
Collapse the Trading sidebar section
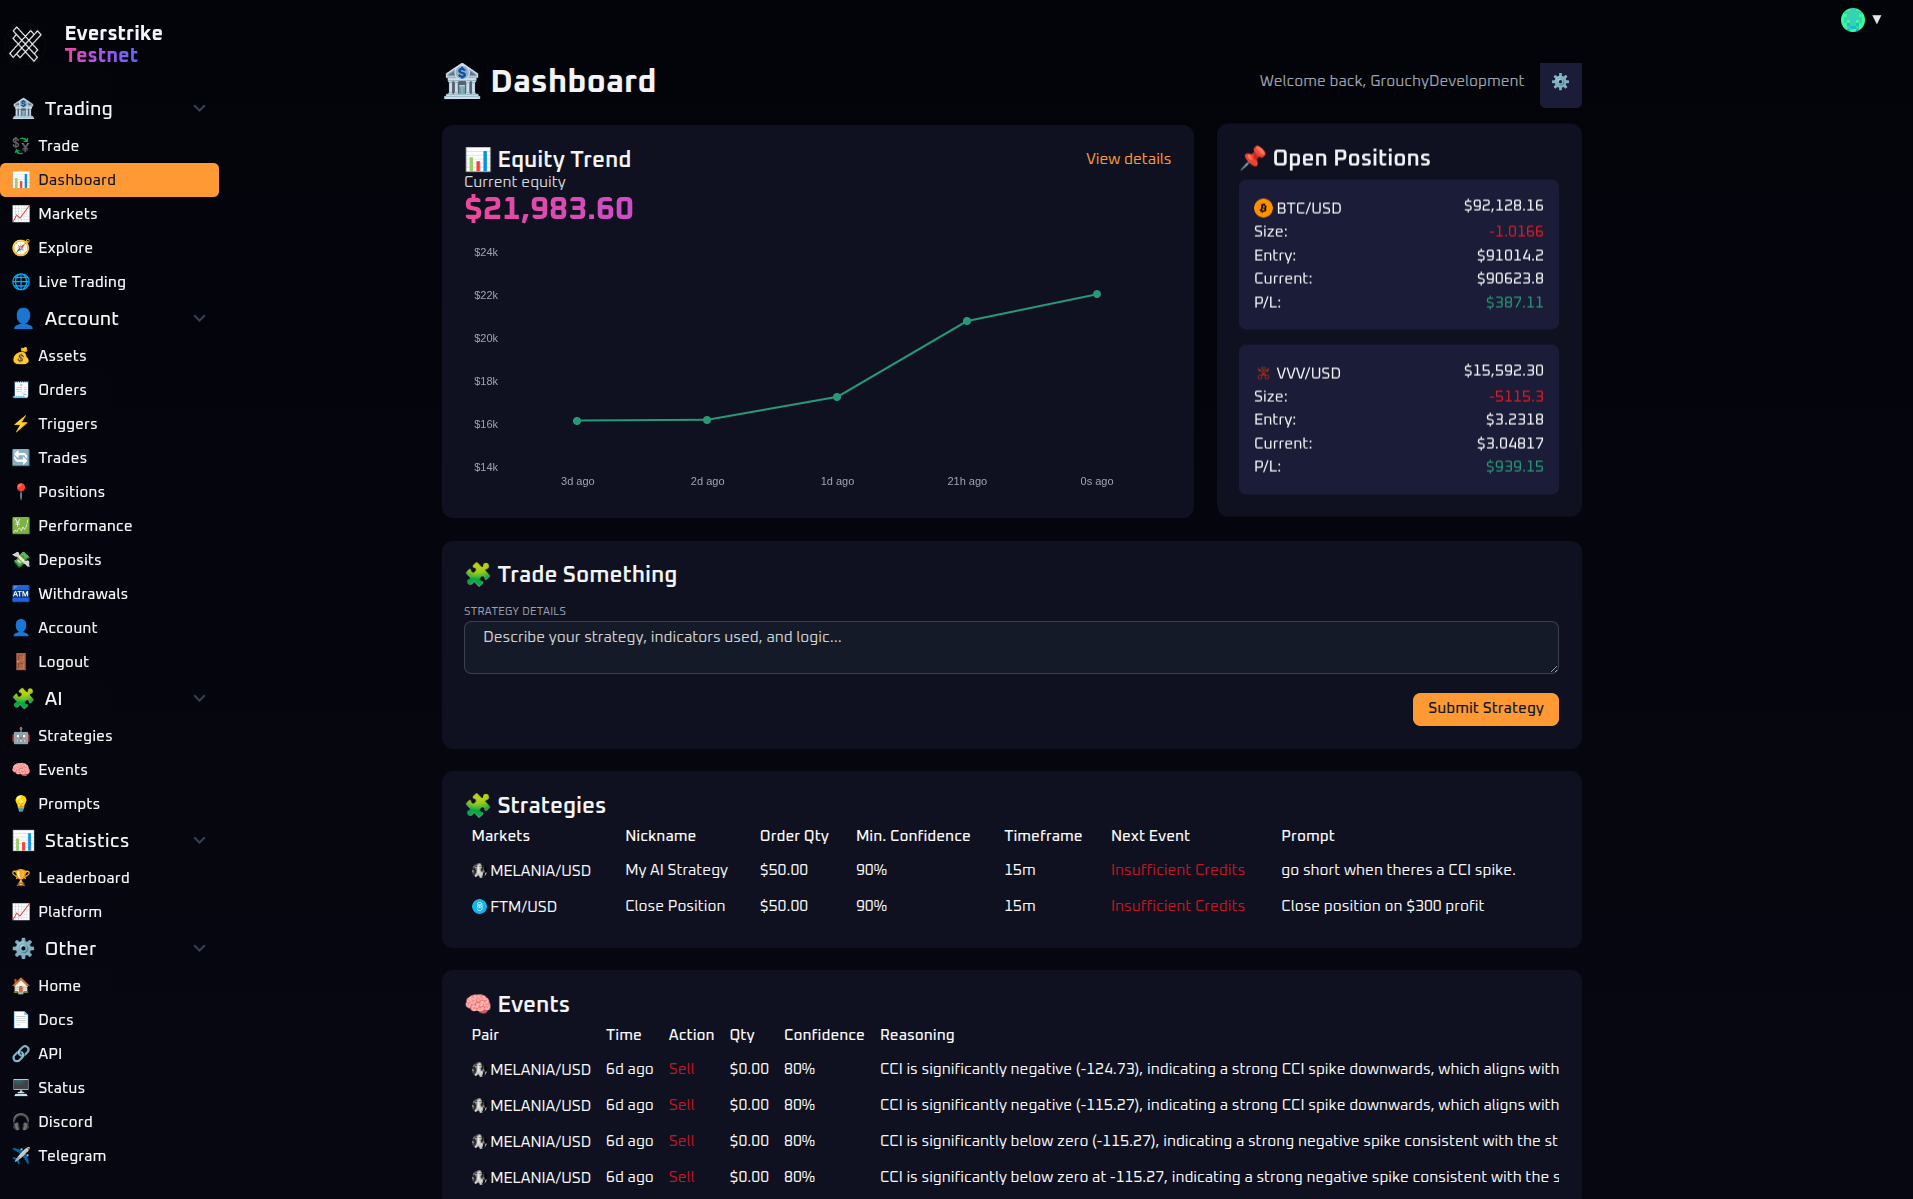[199, 109]
